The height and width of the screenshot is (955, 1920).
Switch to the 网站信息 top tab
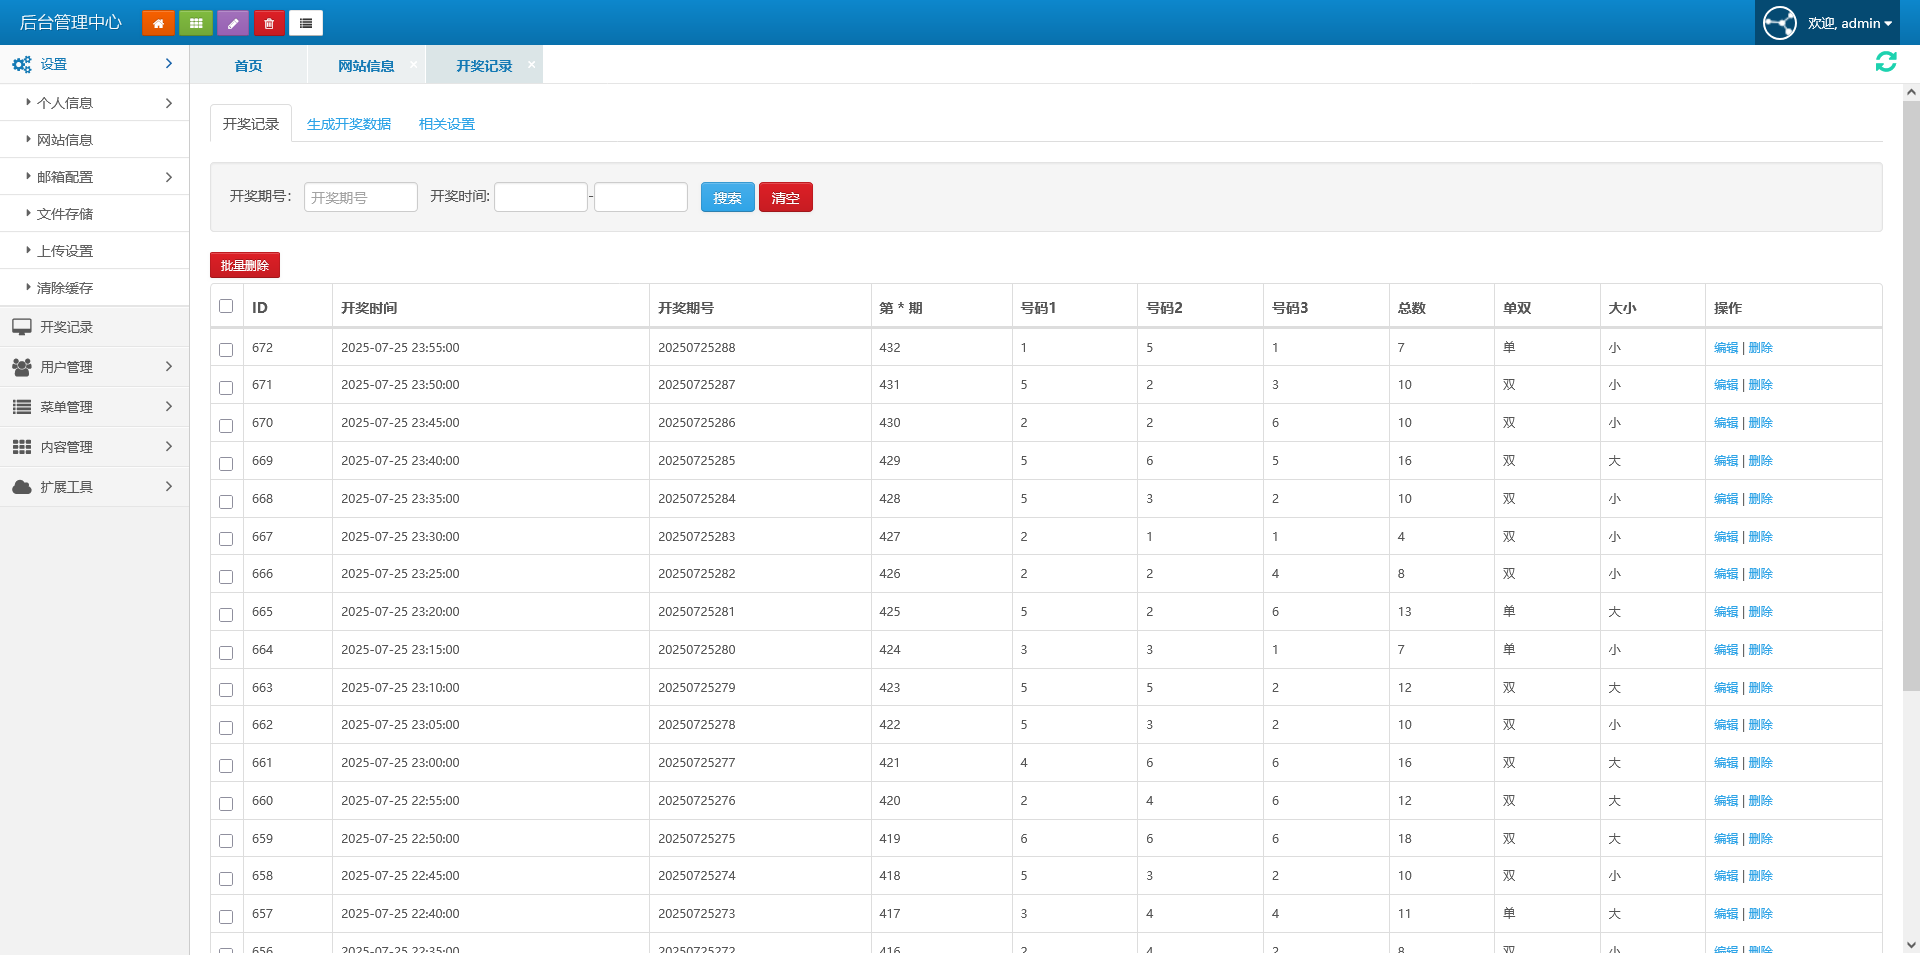pyautogui.click(x=366, y=65)
